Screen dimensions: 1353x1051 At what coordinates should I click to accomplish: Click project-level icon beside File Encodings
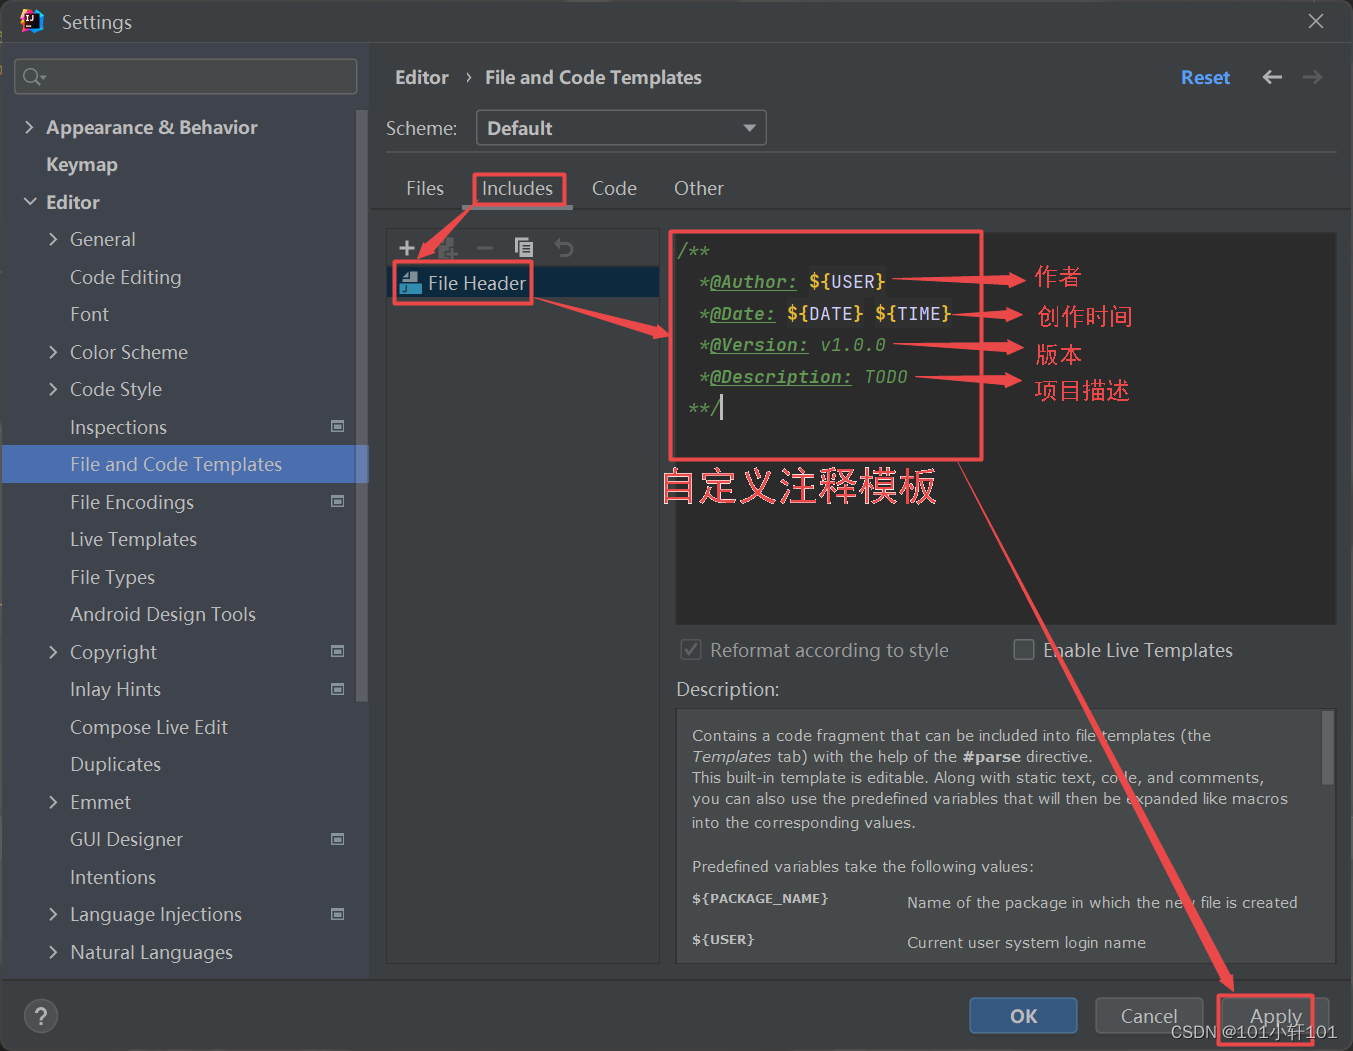click(338, 501)
